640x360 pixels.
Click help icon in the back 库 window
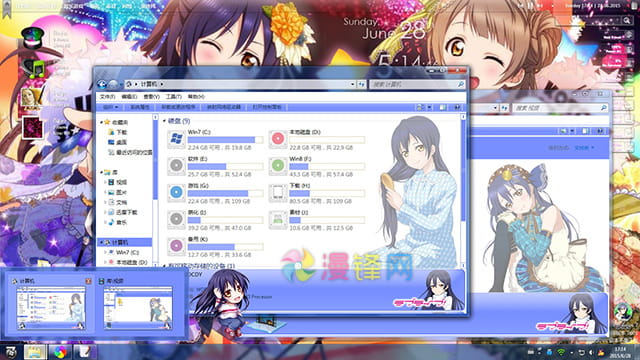click(x=600, y=131)
